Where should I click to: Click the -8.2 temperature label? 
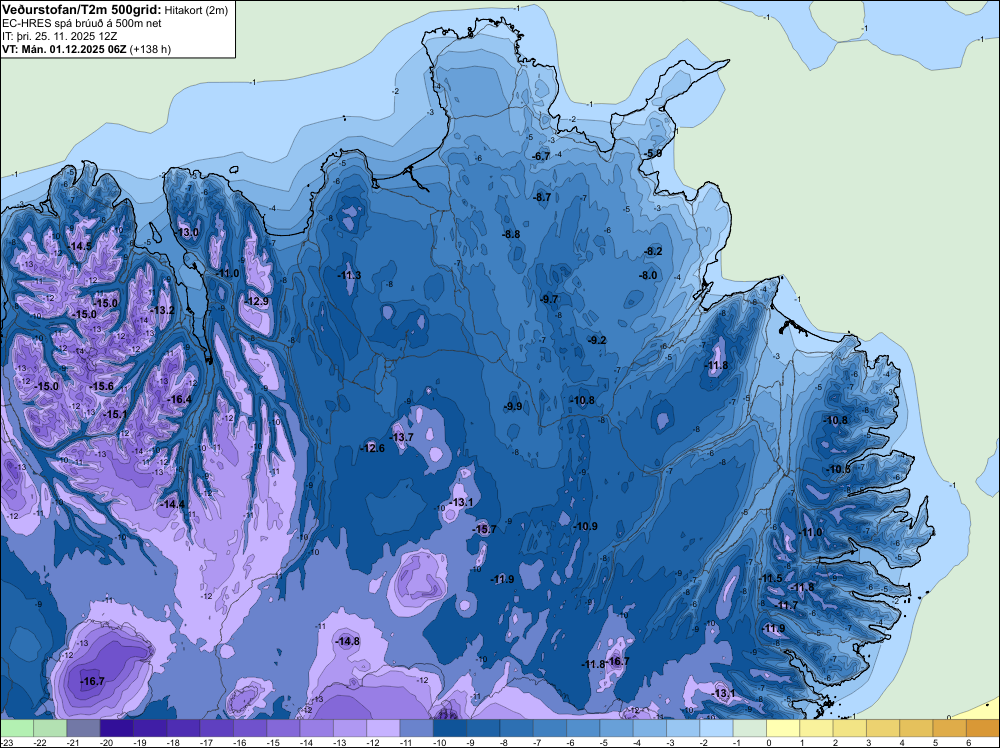(654, 251)
